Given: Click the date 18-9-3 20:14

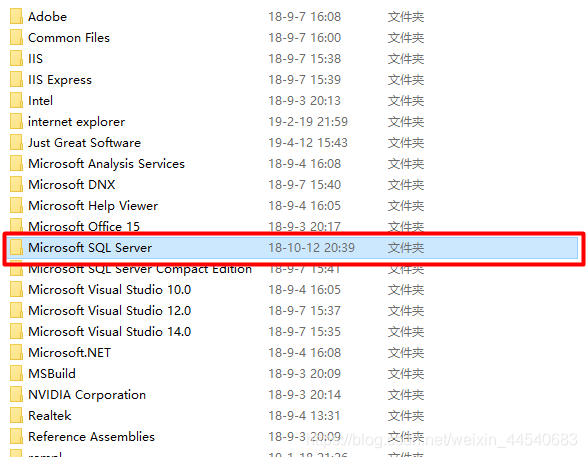Looking at the screenshot, I should click(304, 394).
